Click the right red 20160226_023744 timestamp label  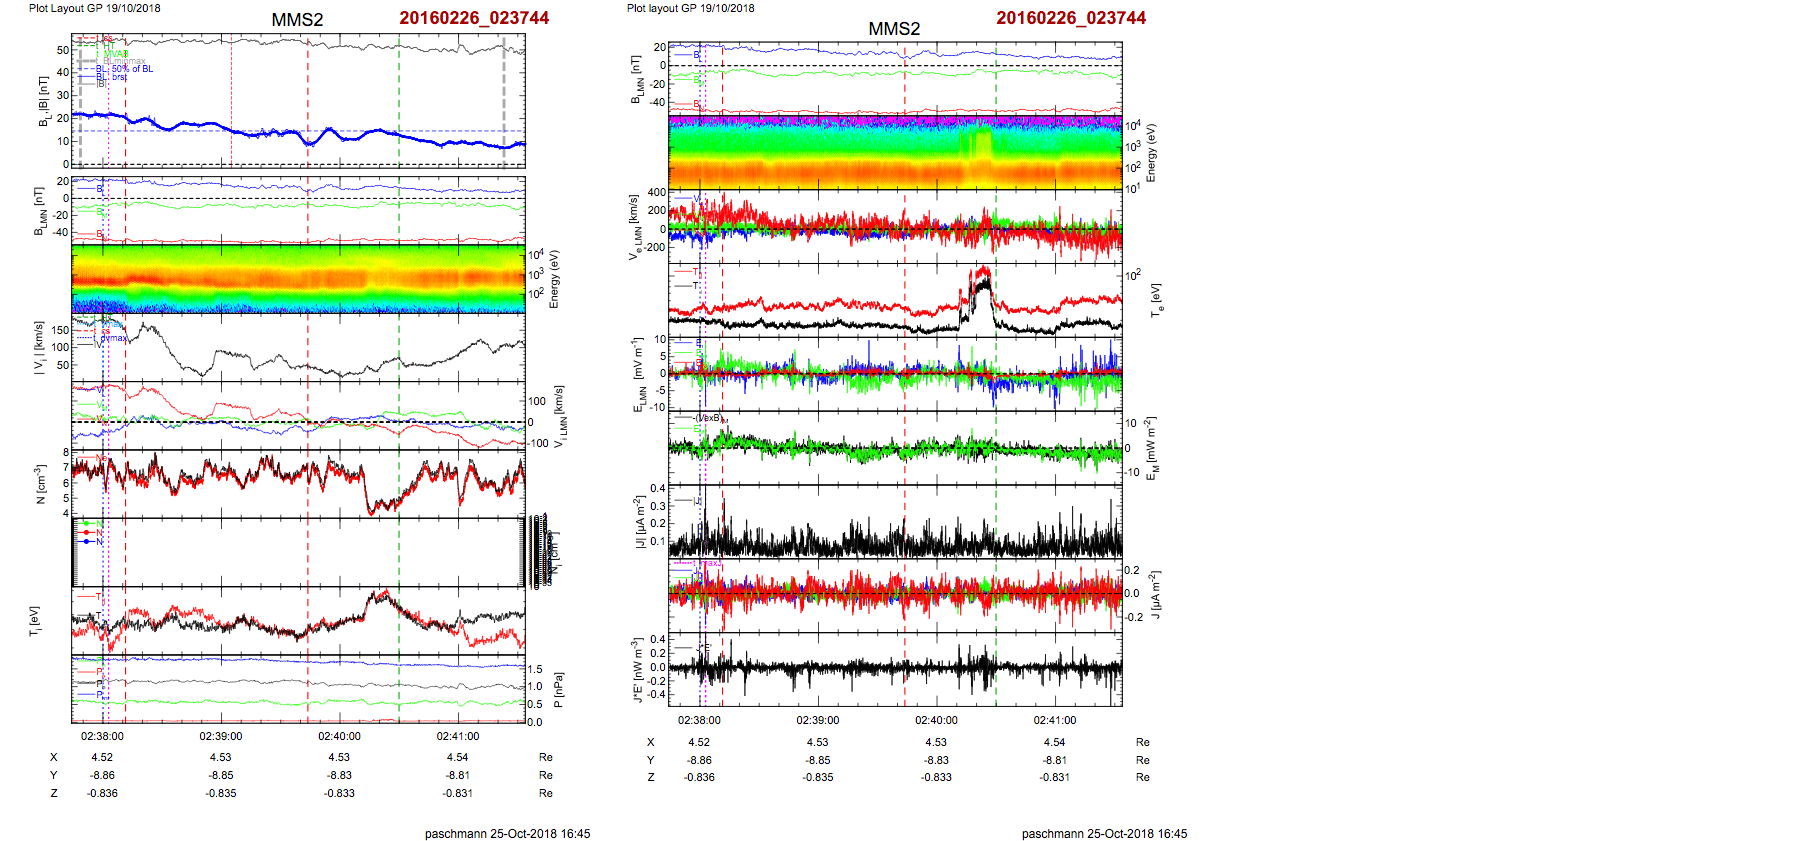point(1071,18)
